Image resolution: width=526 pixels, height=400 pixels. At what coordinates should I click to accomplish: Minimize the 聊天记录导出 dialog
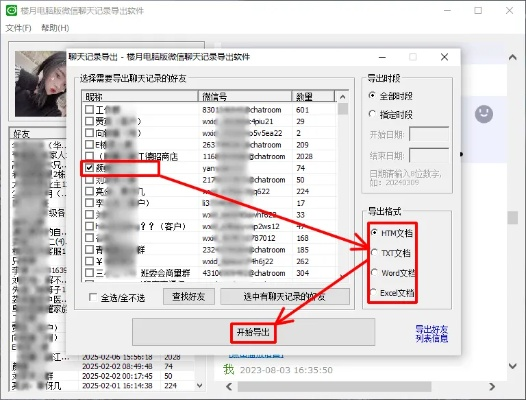[x=382, y=57]
